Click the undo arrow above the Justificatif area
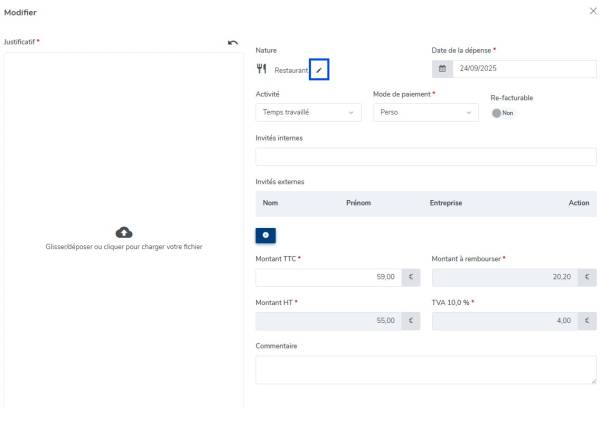600x446 pixels. point(233,42)
